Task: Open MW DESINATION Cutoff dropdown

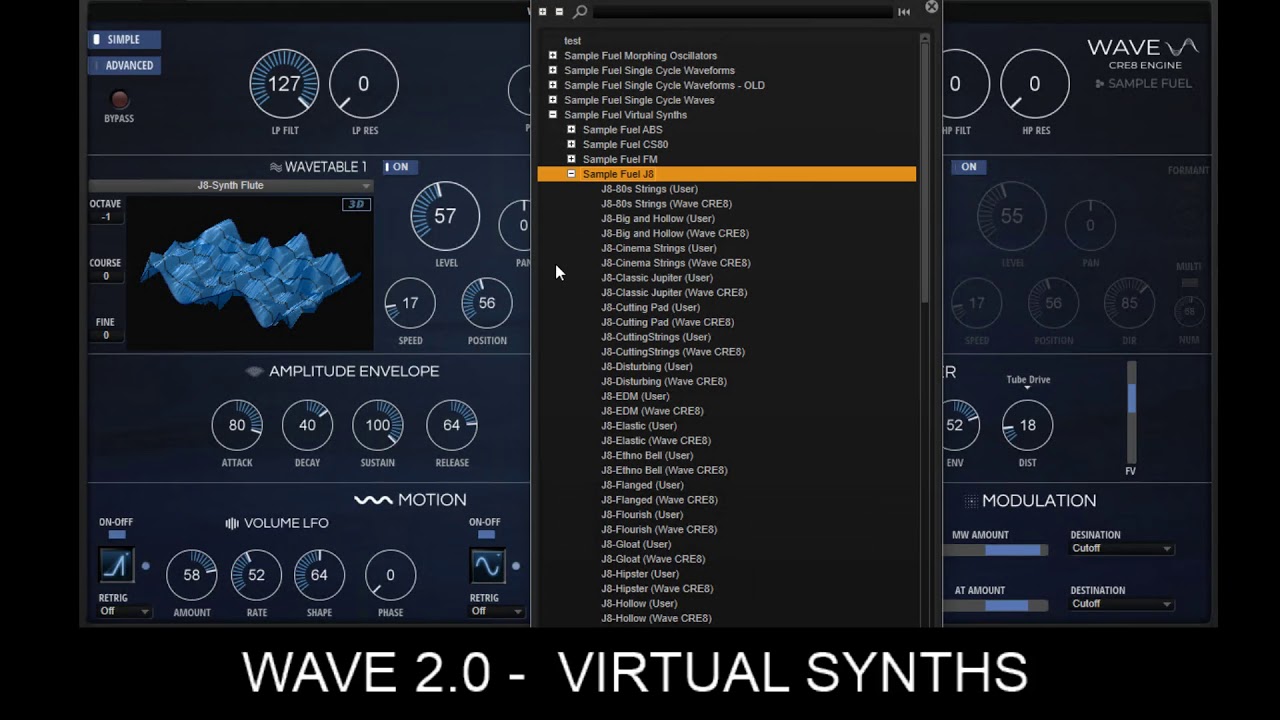Action: tap(1121, 548)
